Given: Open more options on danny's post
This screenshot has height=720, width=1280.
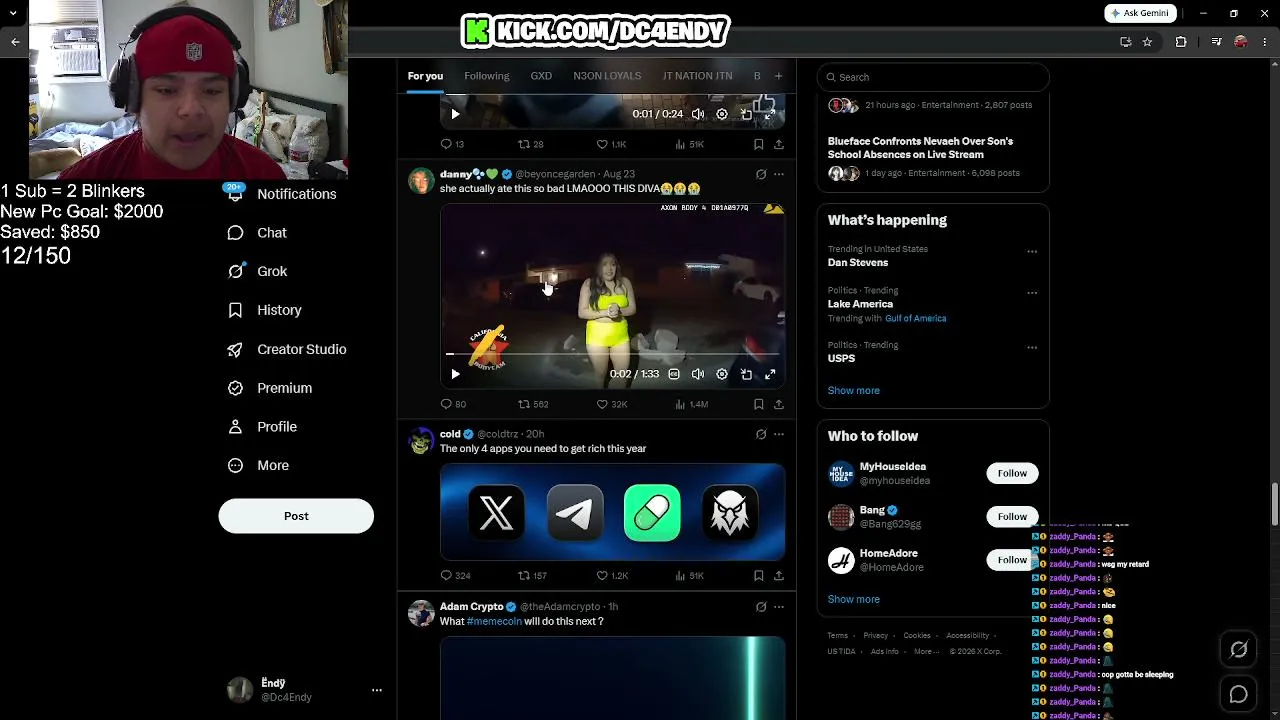Looking at the screenshot, I should coord(779,174).
